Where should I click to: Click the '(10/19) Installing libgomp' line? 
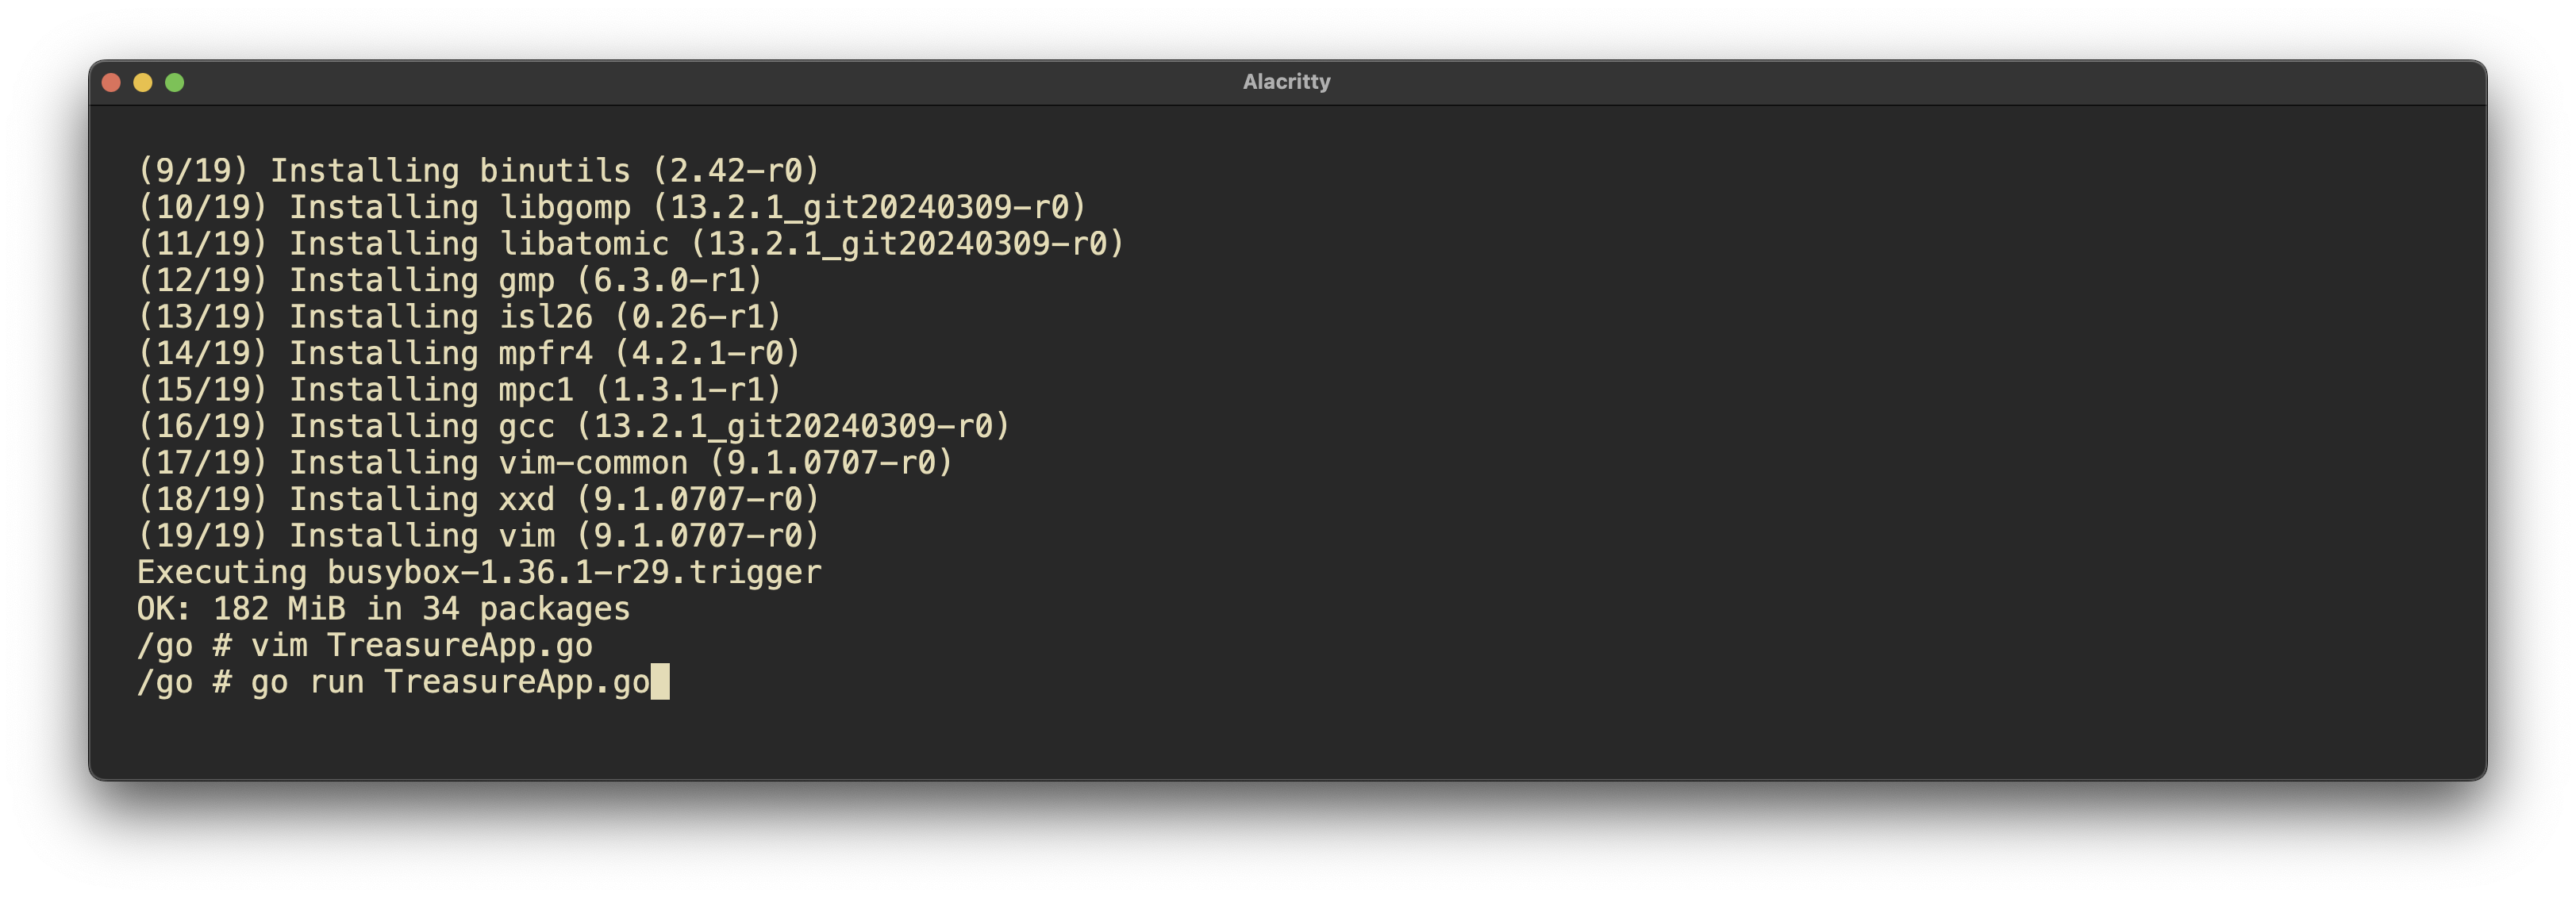[x=612, y=207]
